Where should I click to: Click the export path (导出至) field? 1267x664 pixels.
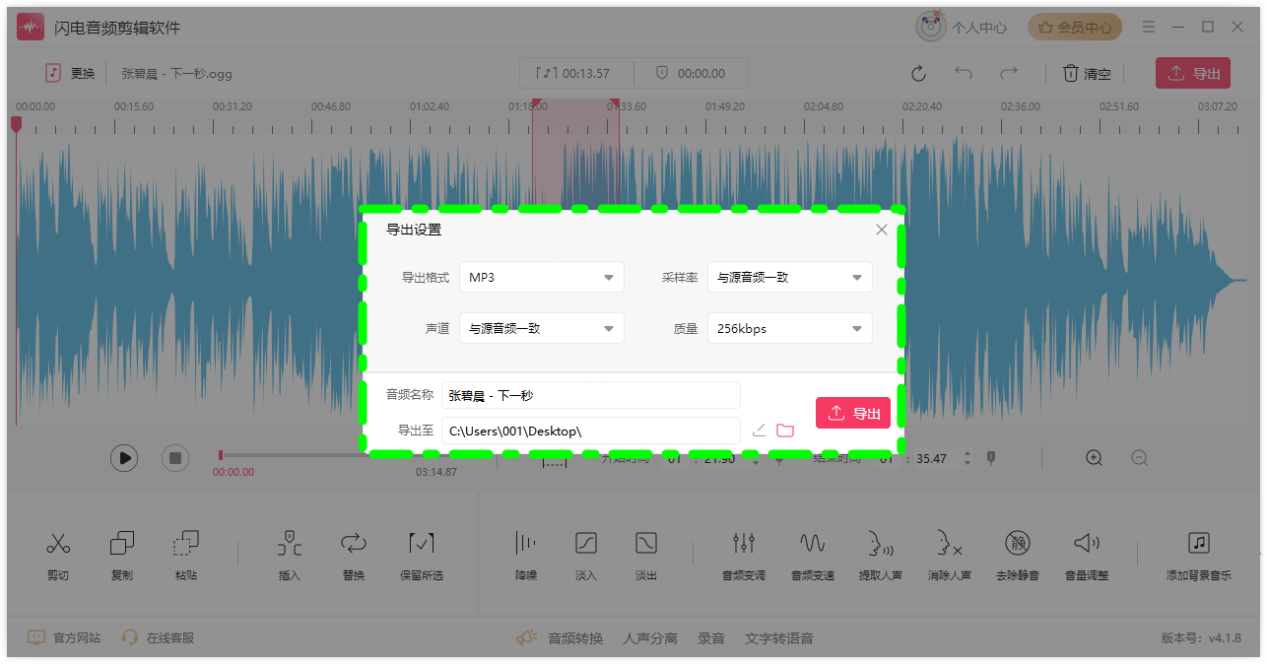click(x=591, y=431)
